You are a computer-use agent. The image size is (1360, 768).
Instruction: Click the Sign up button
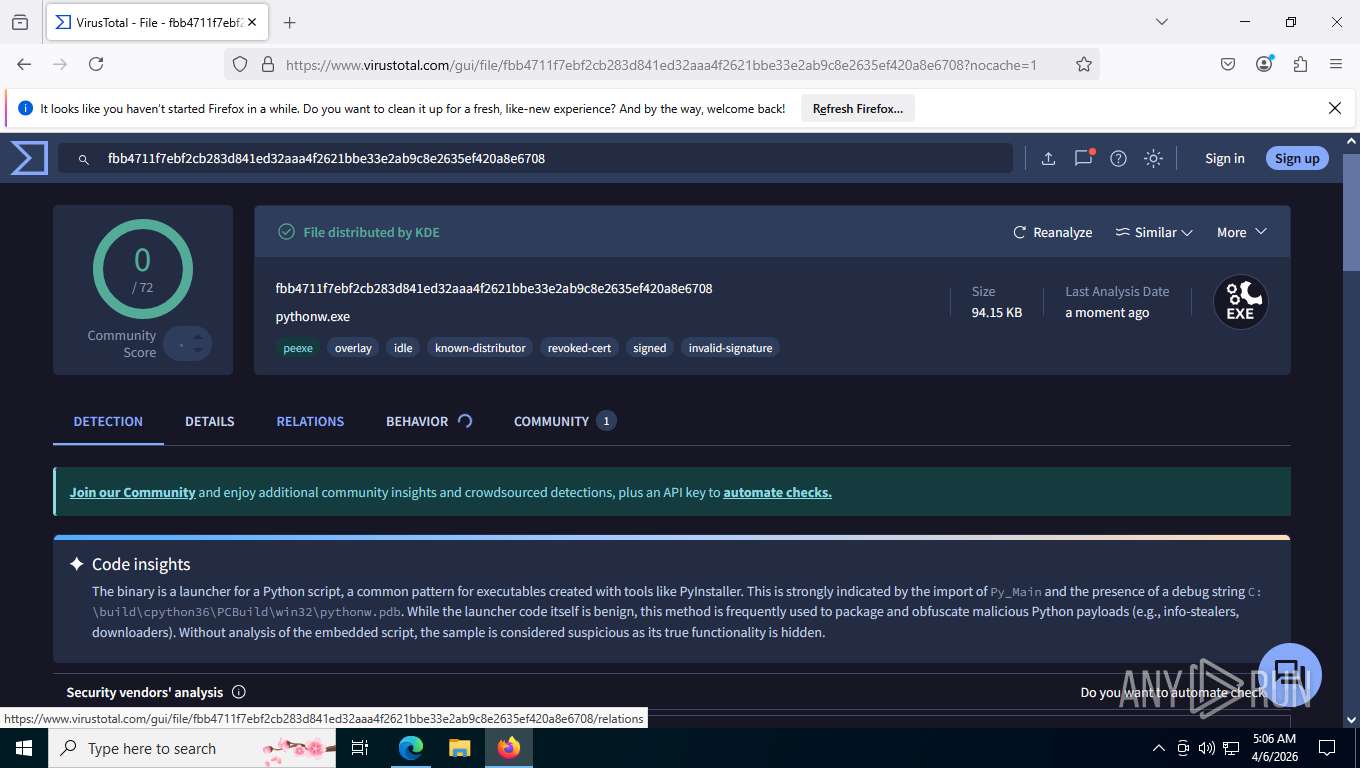1297,158
